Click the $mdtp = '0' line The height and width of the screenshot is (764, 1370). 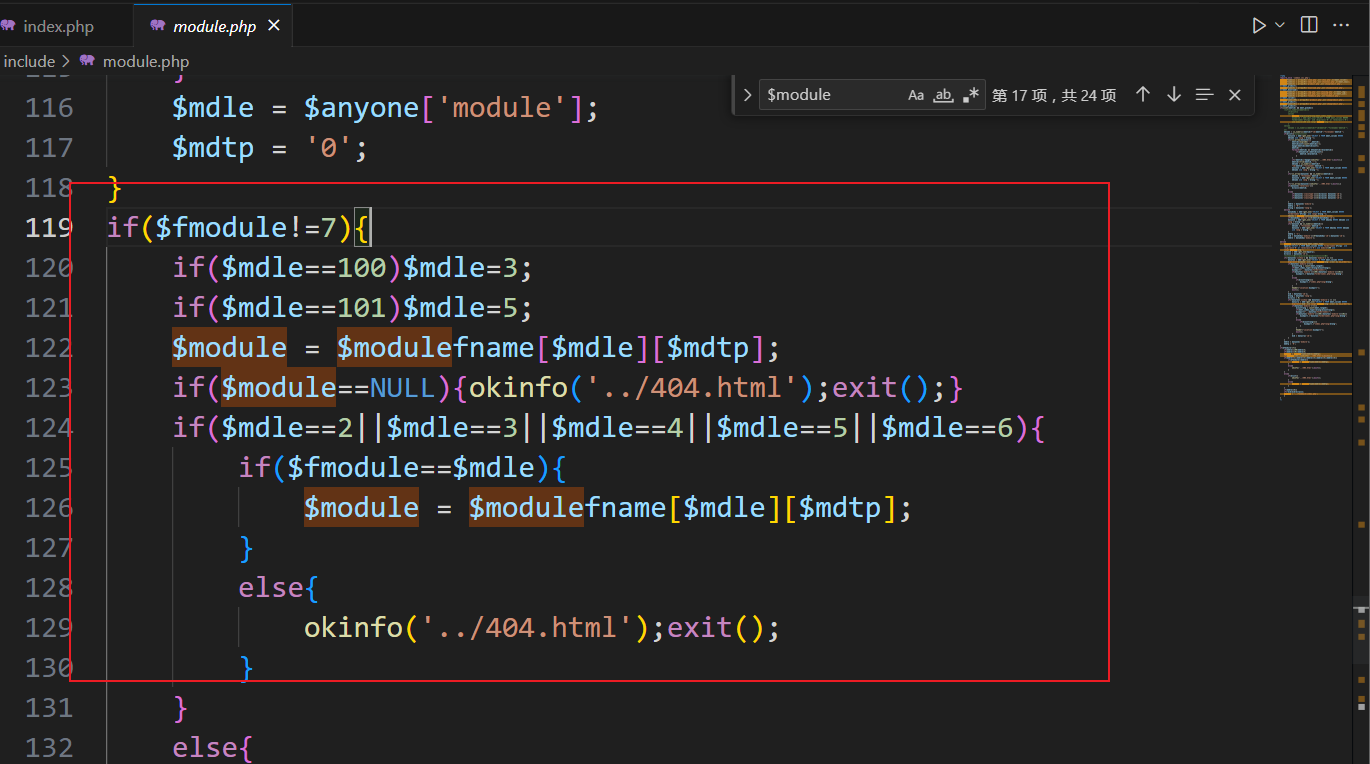(270, 147)
